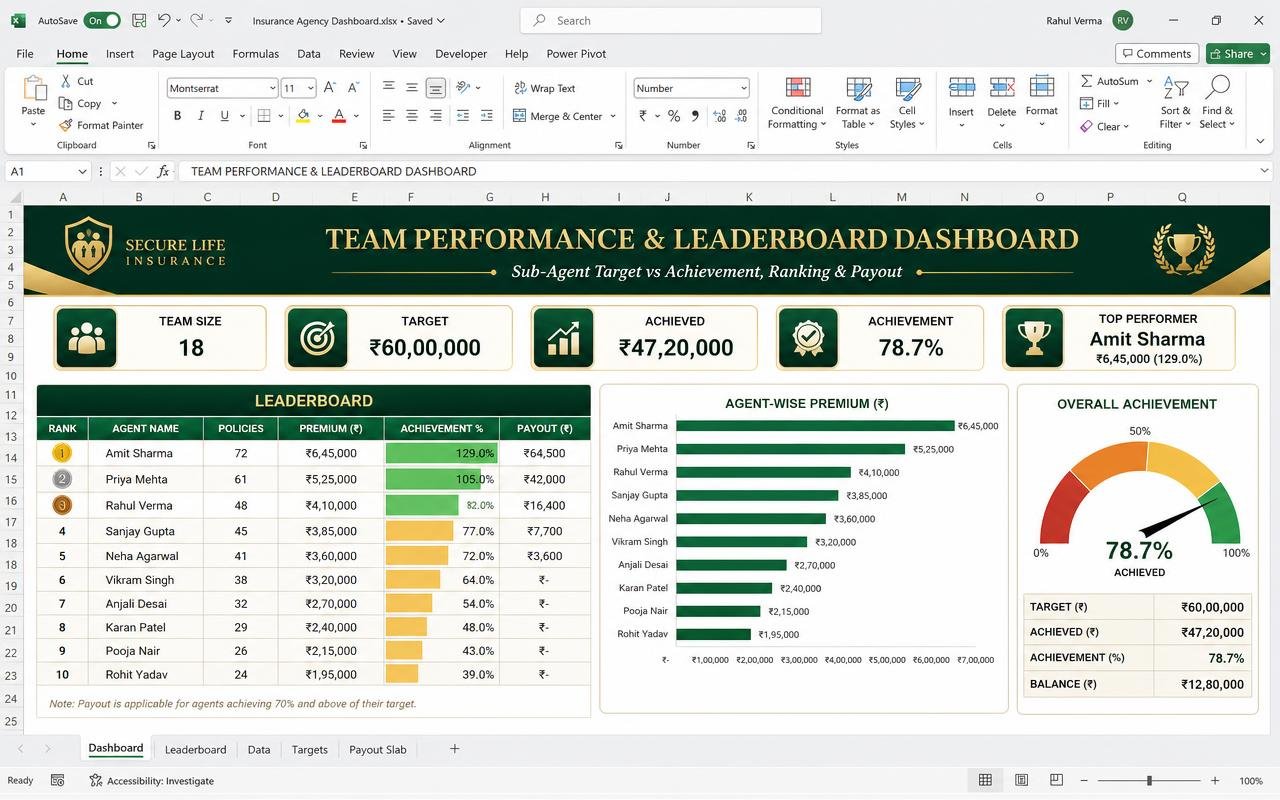1280x800 pixels.
Task: Expand the Font Color dropdown arrow
Action: [x=356, y=116]
